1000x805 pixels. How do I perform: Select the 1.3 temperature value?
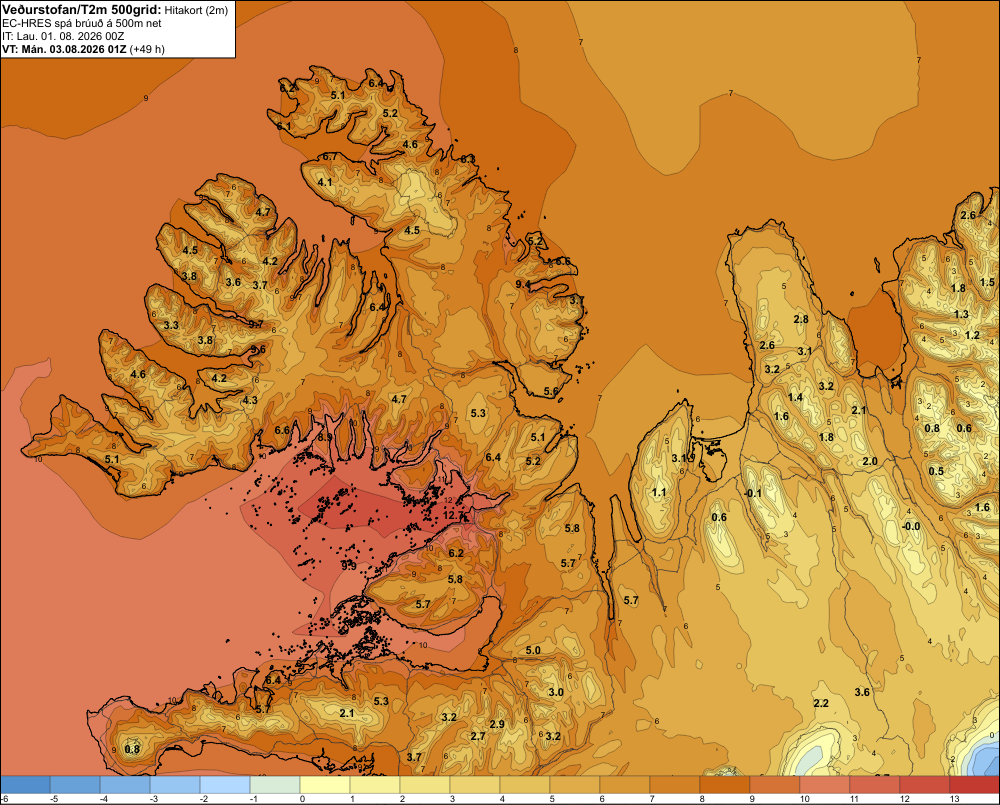pyautogui.click(x=961, y=314)
